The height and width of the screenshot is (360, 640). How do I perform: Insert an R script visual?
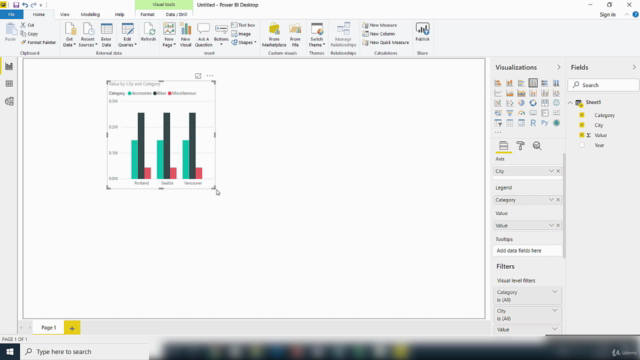pos(533,123)
